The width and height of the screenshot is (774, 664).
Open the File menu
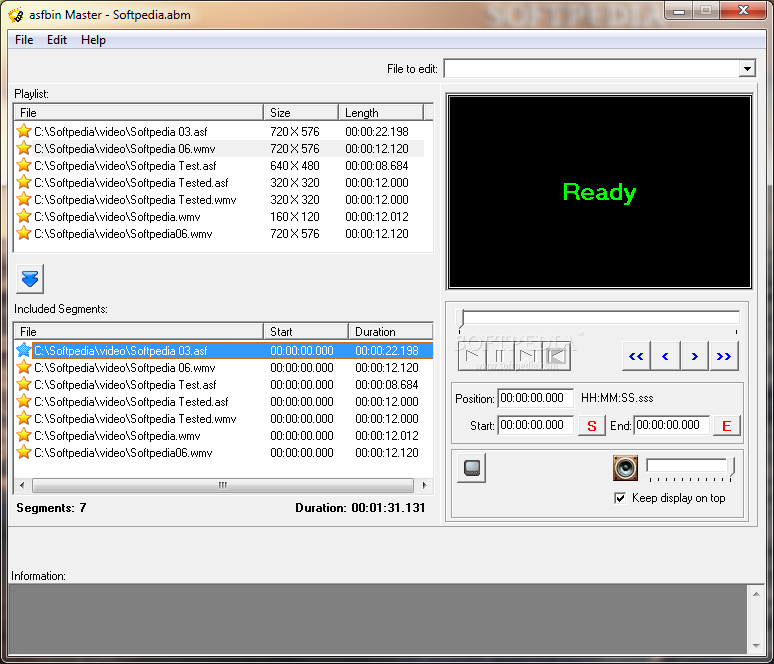click(x=24, y=40)
